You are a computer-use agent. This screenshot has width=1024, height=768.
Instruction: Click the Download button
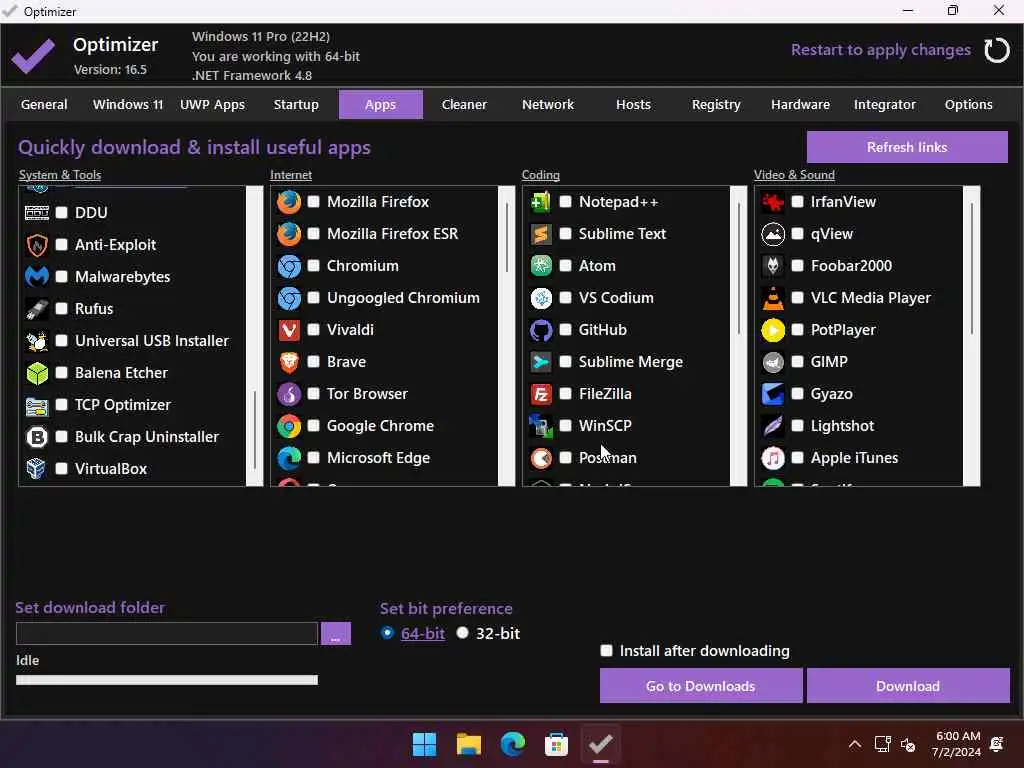point(908,686)
